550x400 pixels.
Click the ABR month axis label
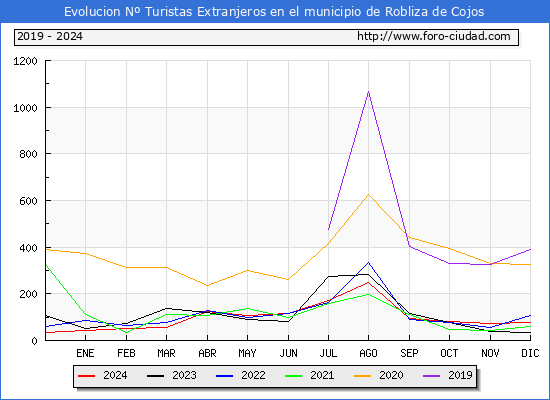[207, 353]
